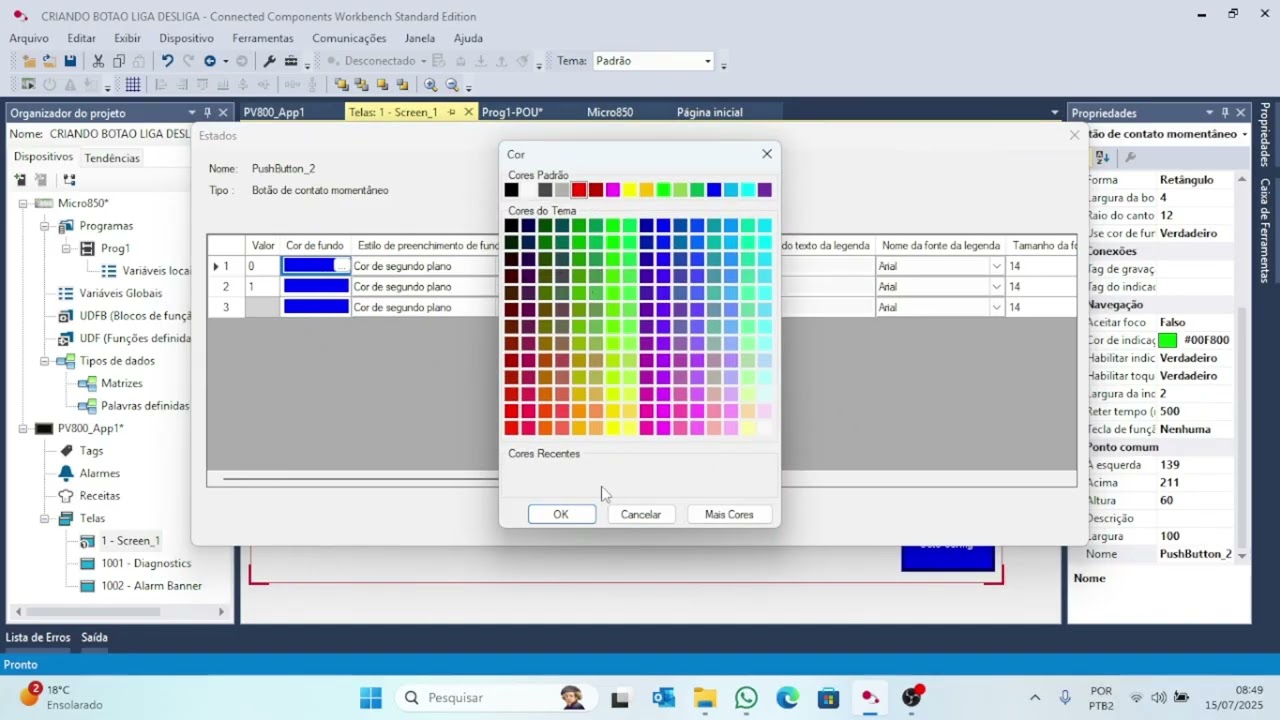Switch to the Tendências tab

[112, 158]
